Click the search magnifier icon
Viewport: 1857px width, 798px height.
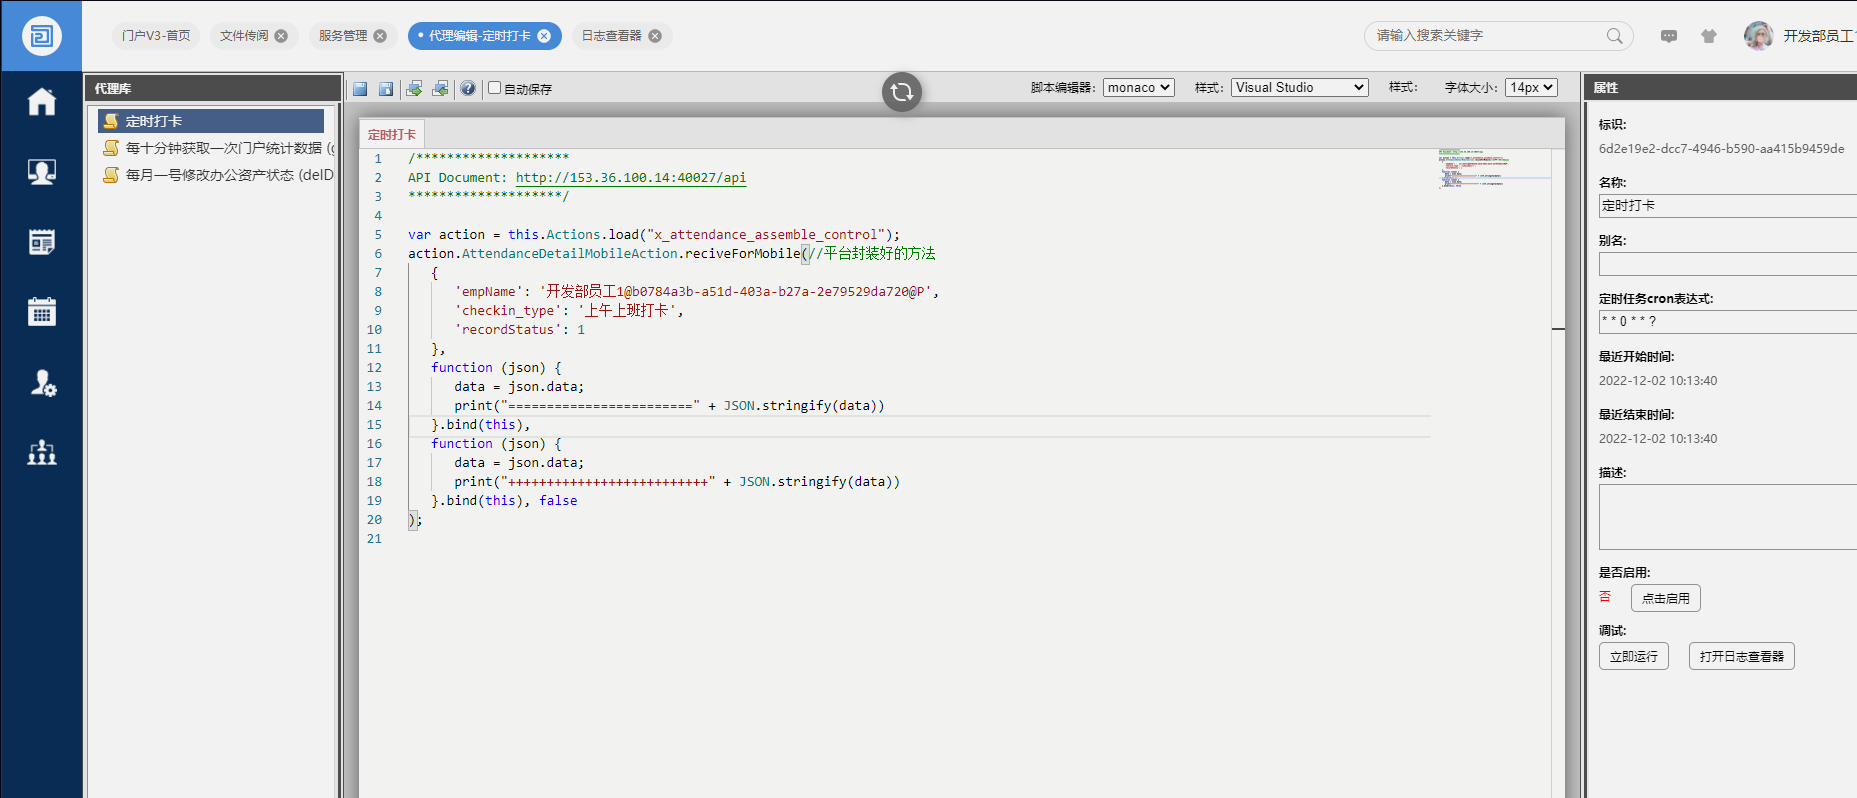pyautogui.click(x=1614, y=36)
